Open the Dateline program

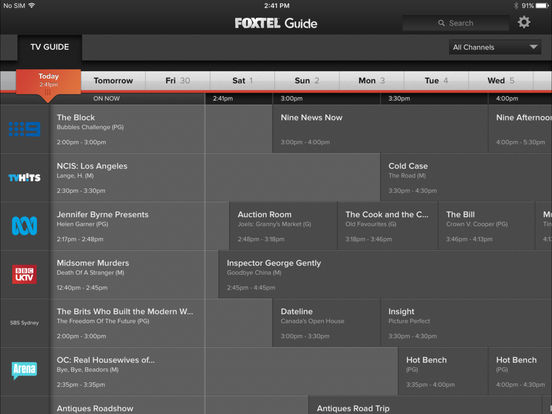pyautogui.click(x=326, y=323)
